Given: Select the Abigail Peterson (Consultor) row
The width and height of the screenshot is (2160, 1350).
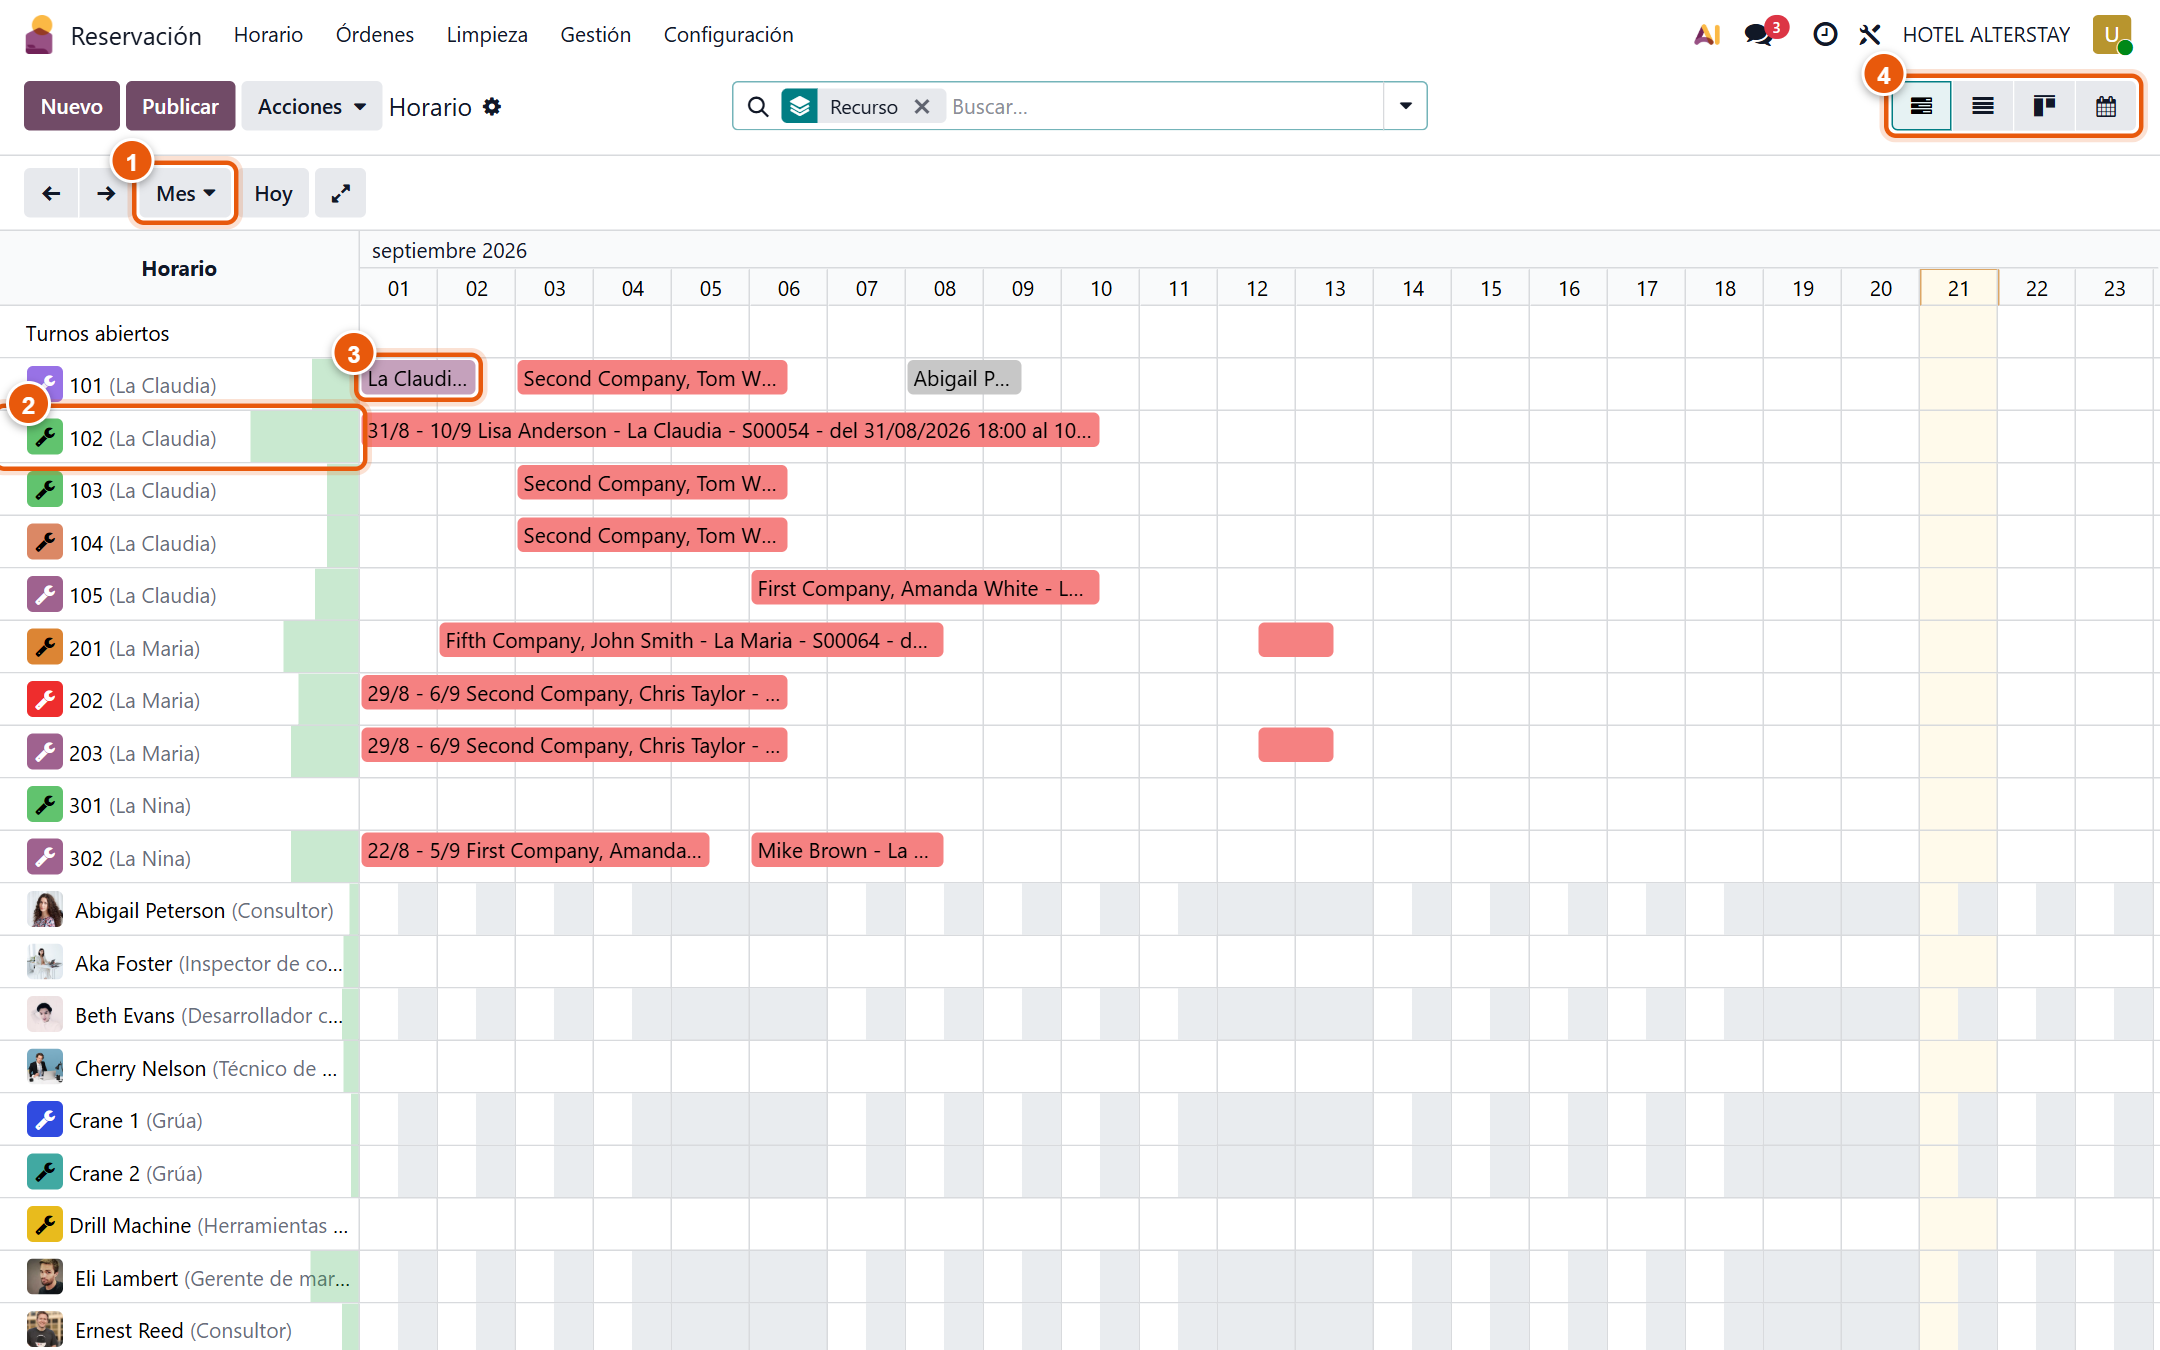Looking at the screenshot, I should (x=180, y=910).
